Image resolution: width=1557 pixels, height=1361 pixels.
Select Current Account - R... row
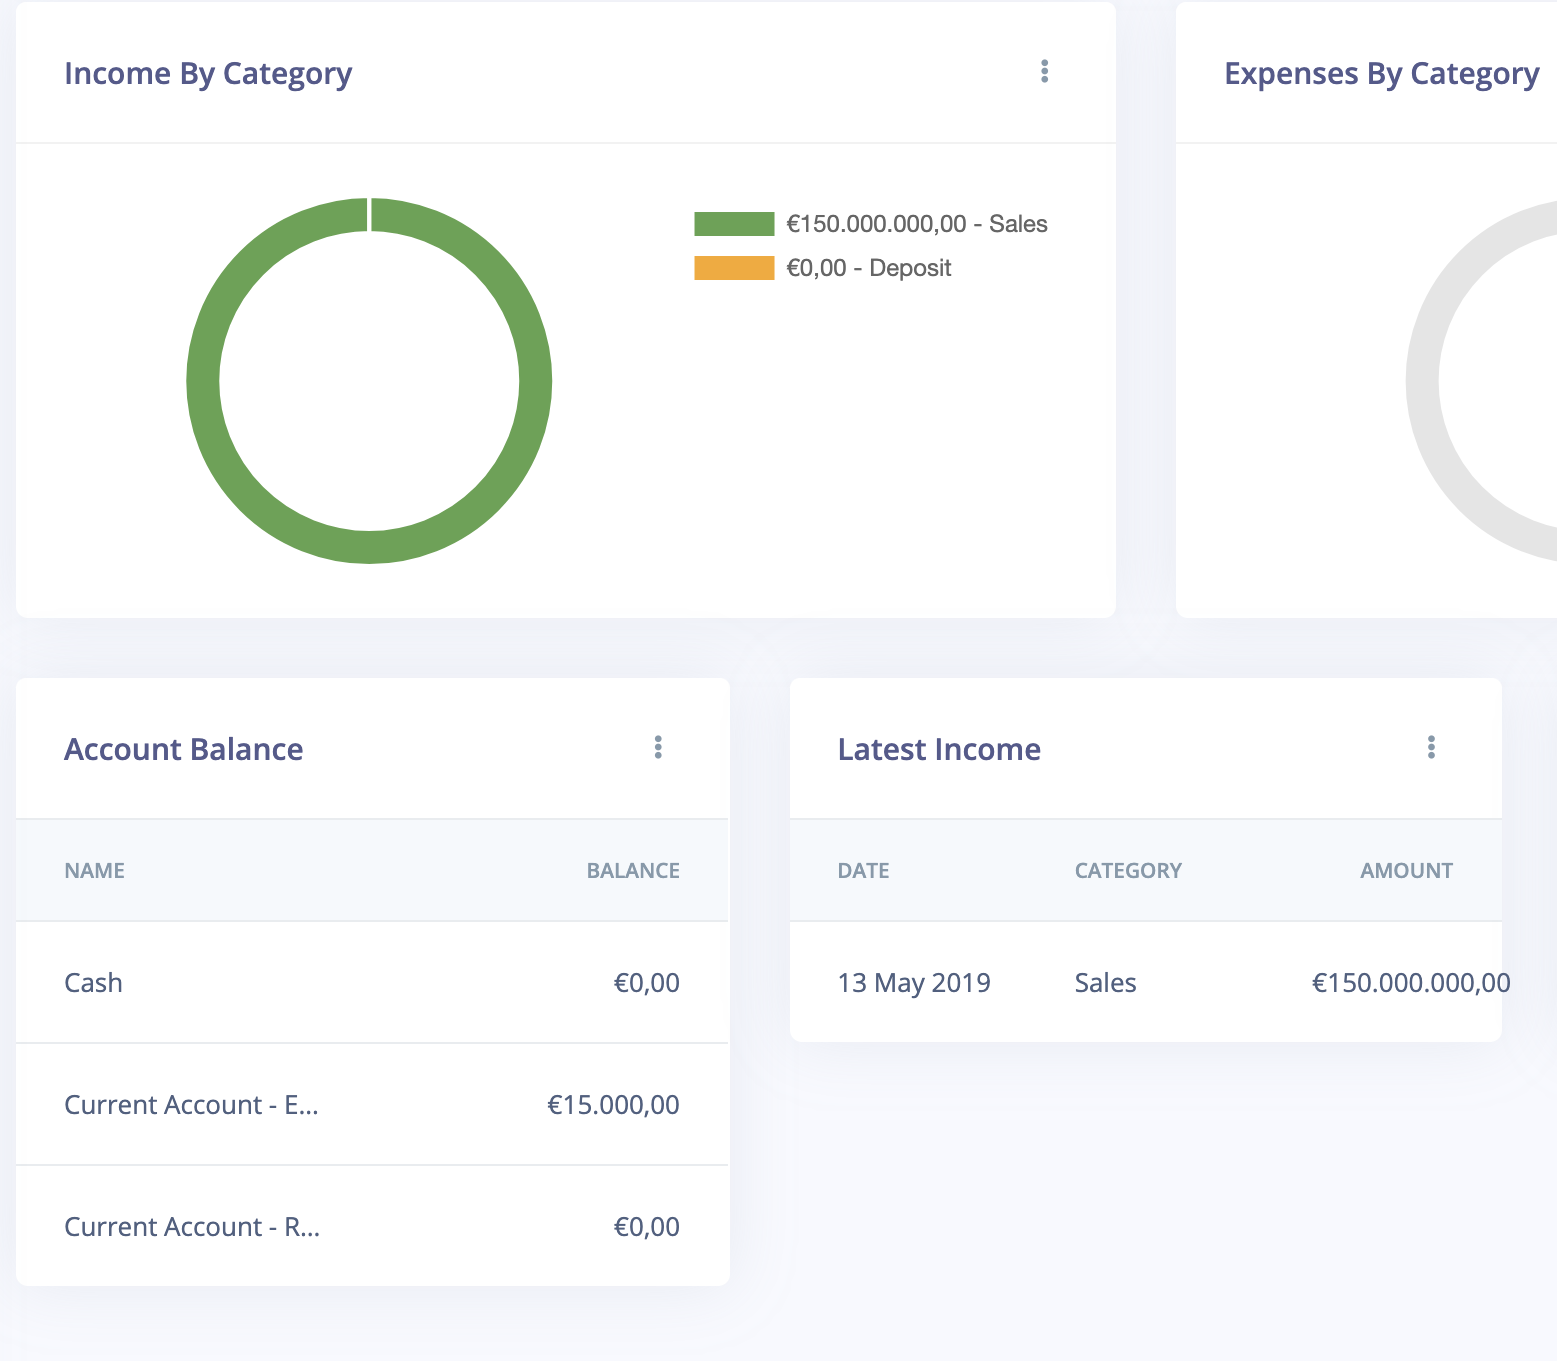click(x=372, y=1226)
